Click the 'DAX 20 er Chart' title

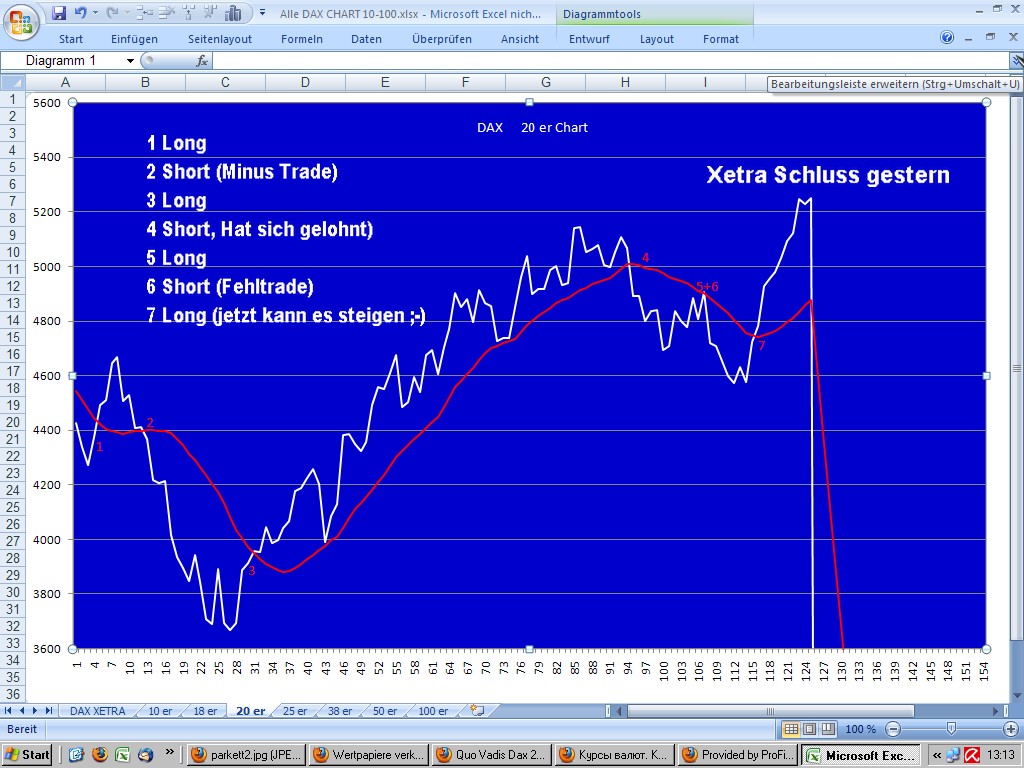click(532, 128)
